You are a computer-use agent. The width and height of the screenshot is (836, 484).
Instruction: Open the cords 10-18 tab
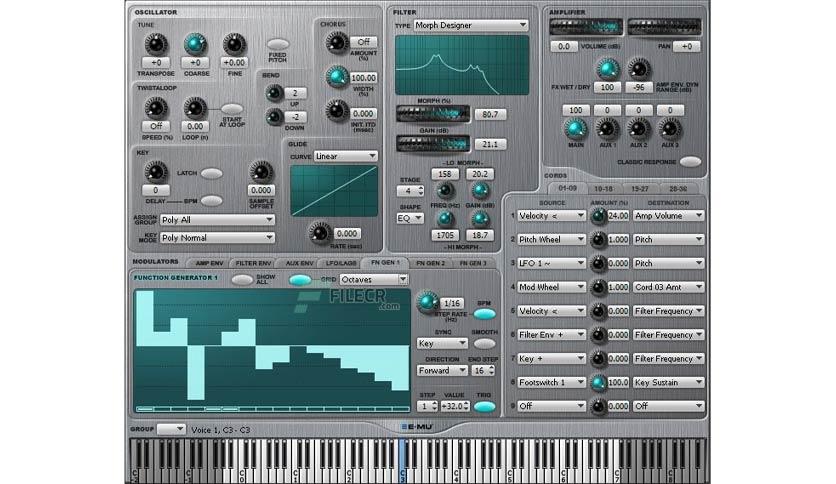[603, 189]
